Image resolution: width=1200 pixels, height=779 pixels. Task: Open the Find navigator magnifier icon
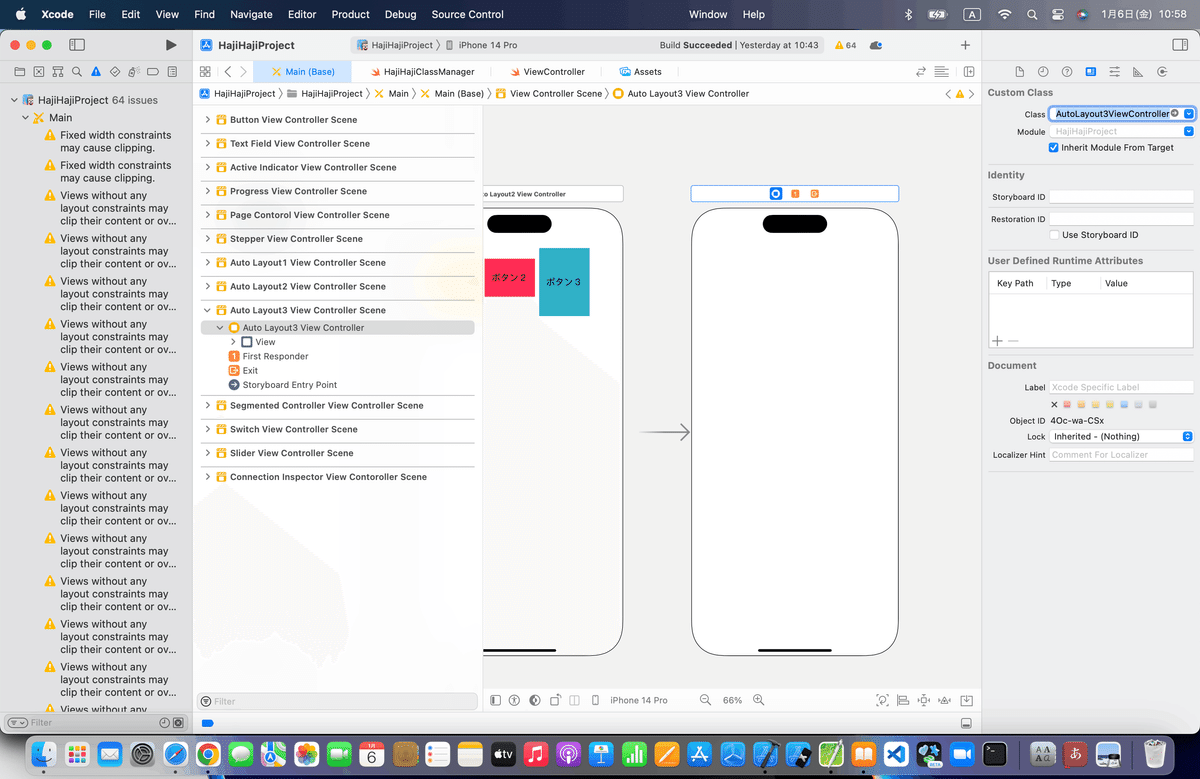pyautogui.click(x=76, y=72)
